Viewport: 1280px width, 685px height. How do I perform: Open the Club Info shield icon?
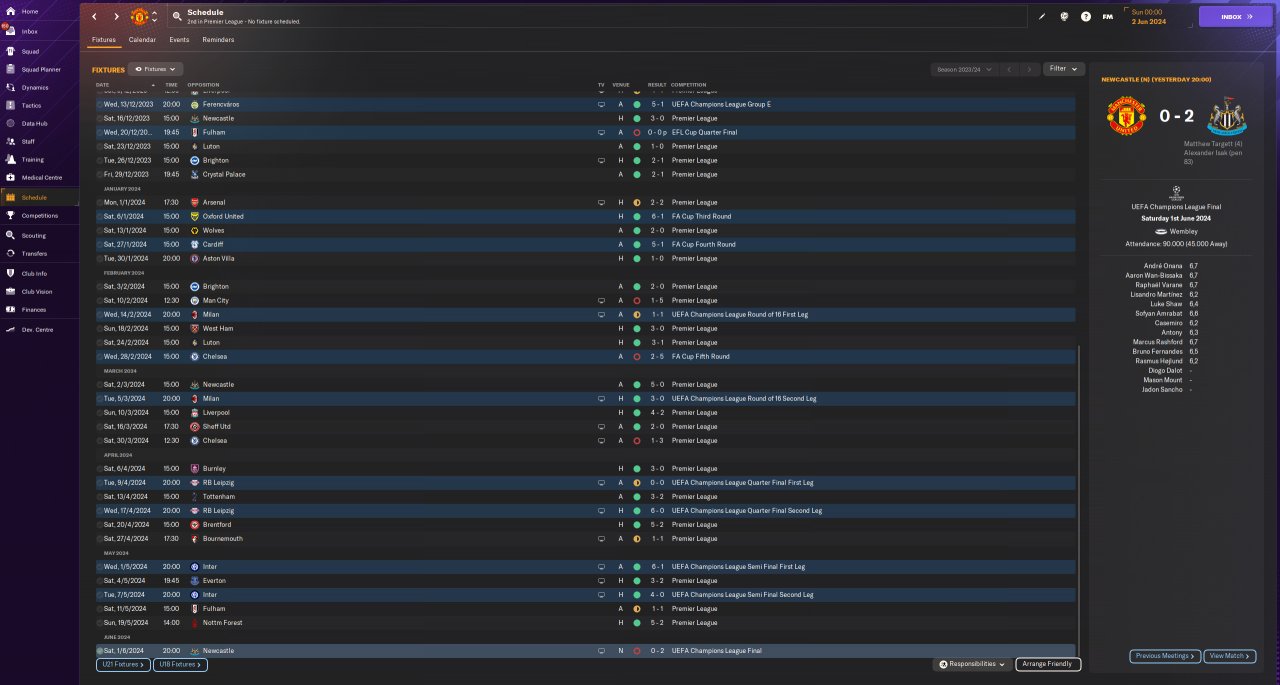coord(10,273)
